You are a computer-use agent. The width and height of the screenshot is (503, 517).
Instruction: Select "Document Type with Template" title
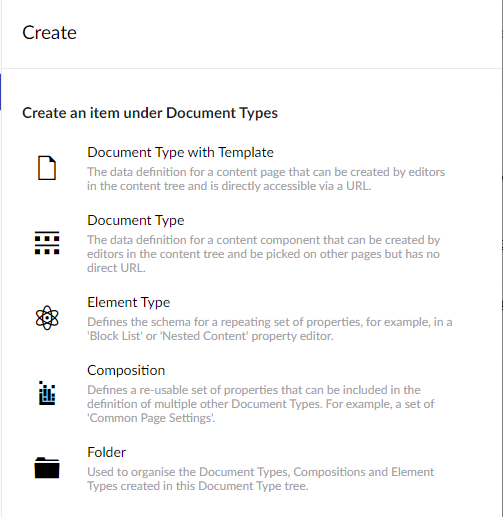(x=180, y=152)
